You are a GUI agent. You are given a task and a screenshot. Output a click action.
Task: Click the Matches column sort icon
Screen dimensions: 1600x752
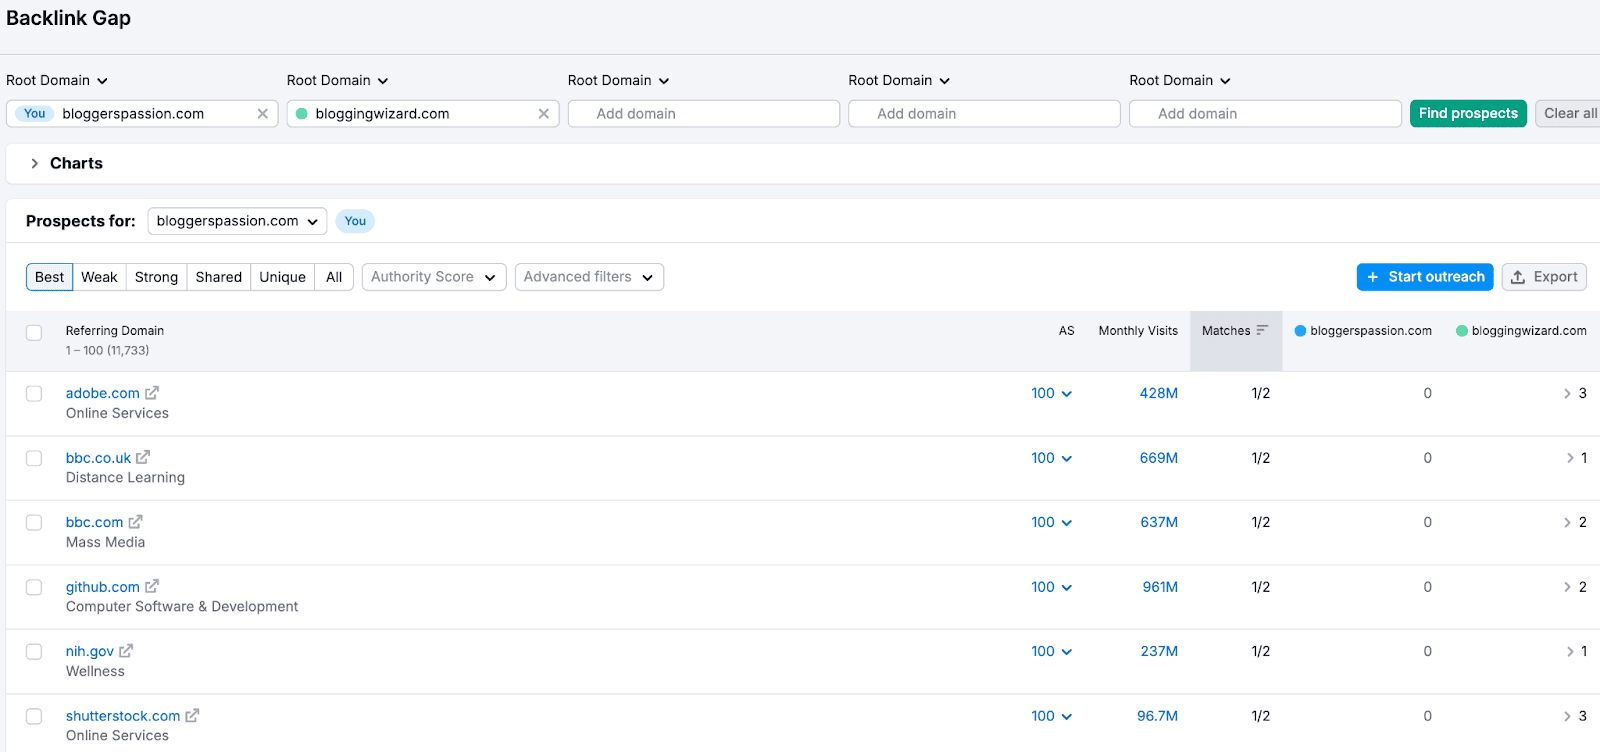1262,330
